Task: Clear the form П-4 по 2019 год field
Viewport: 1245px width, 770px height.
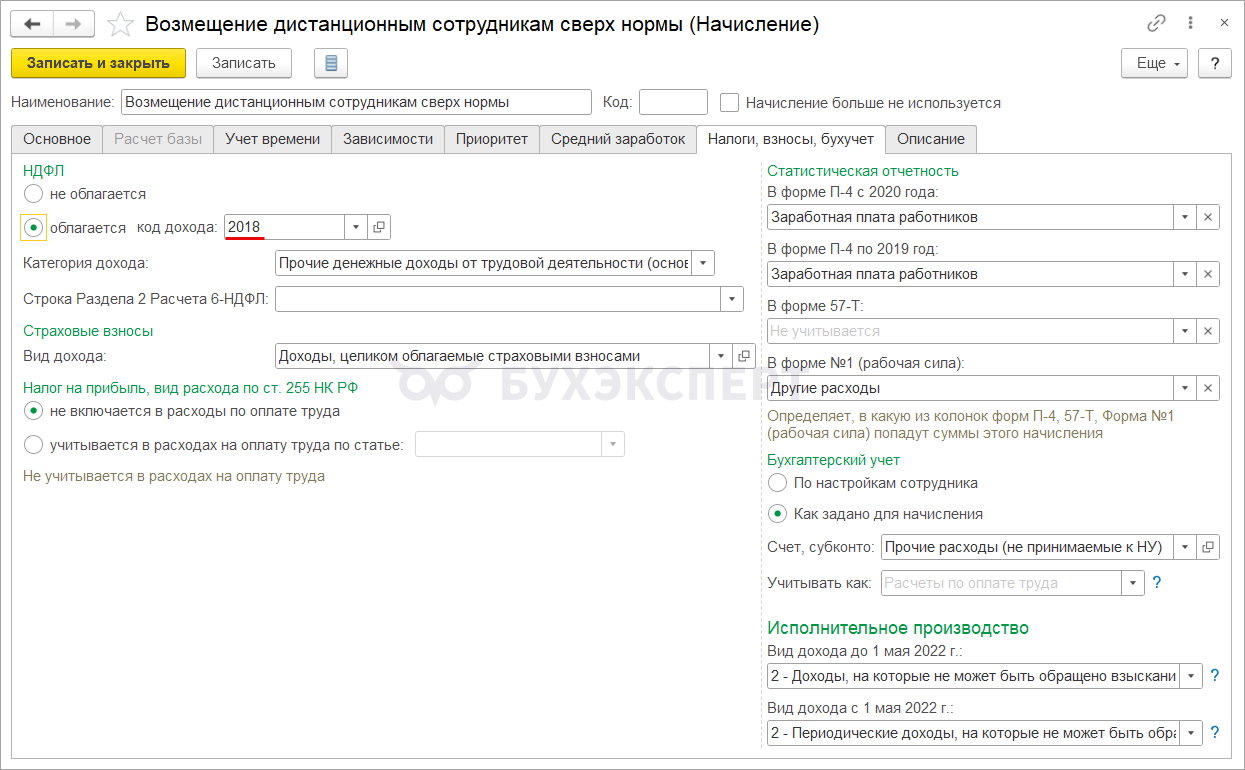Action: (x=1208, y=274)
